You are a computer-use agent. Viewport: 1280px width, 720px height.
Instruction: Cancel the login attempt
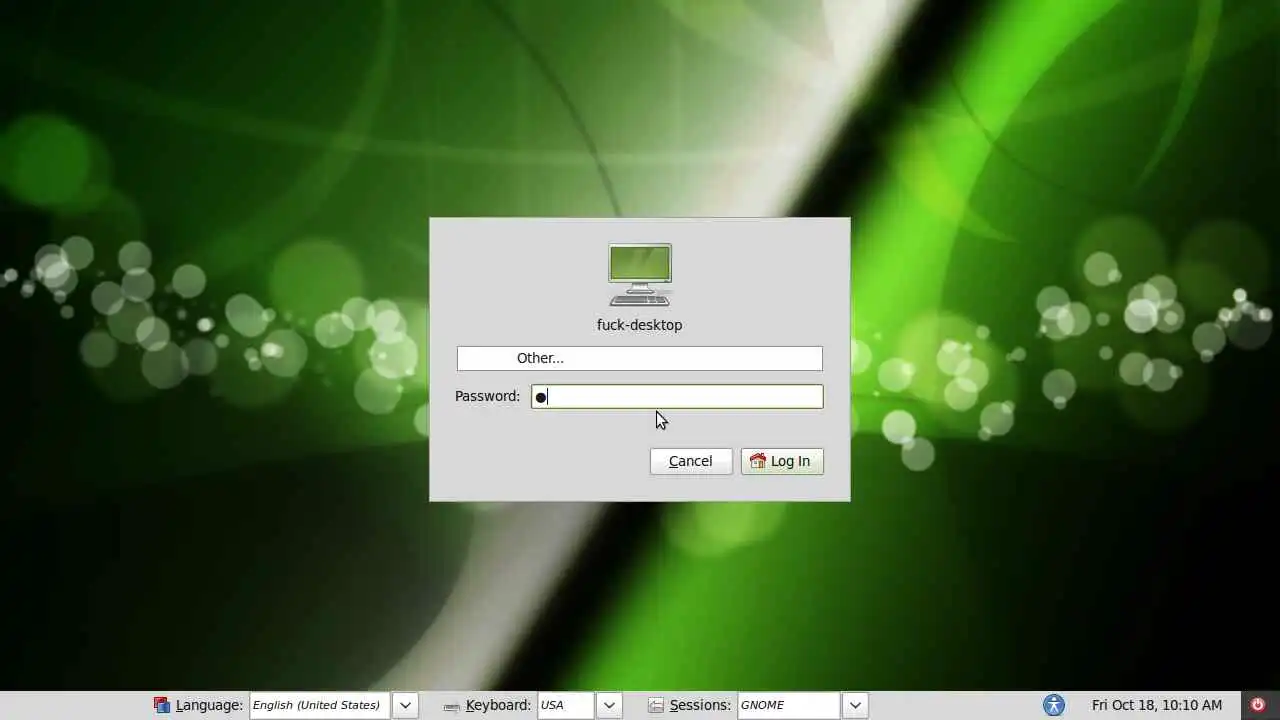[x=691, y=461]
